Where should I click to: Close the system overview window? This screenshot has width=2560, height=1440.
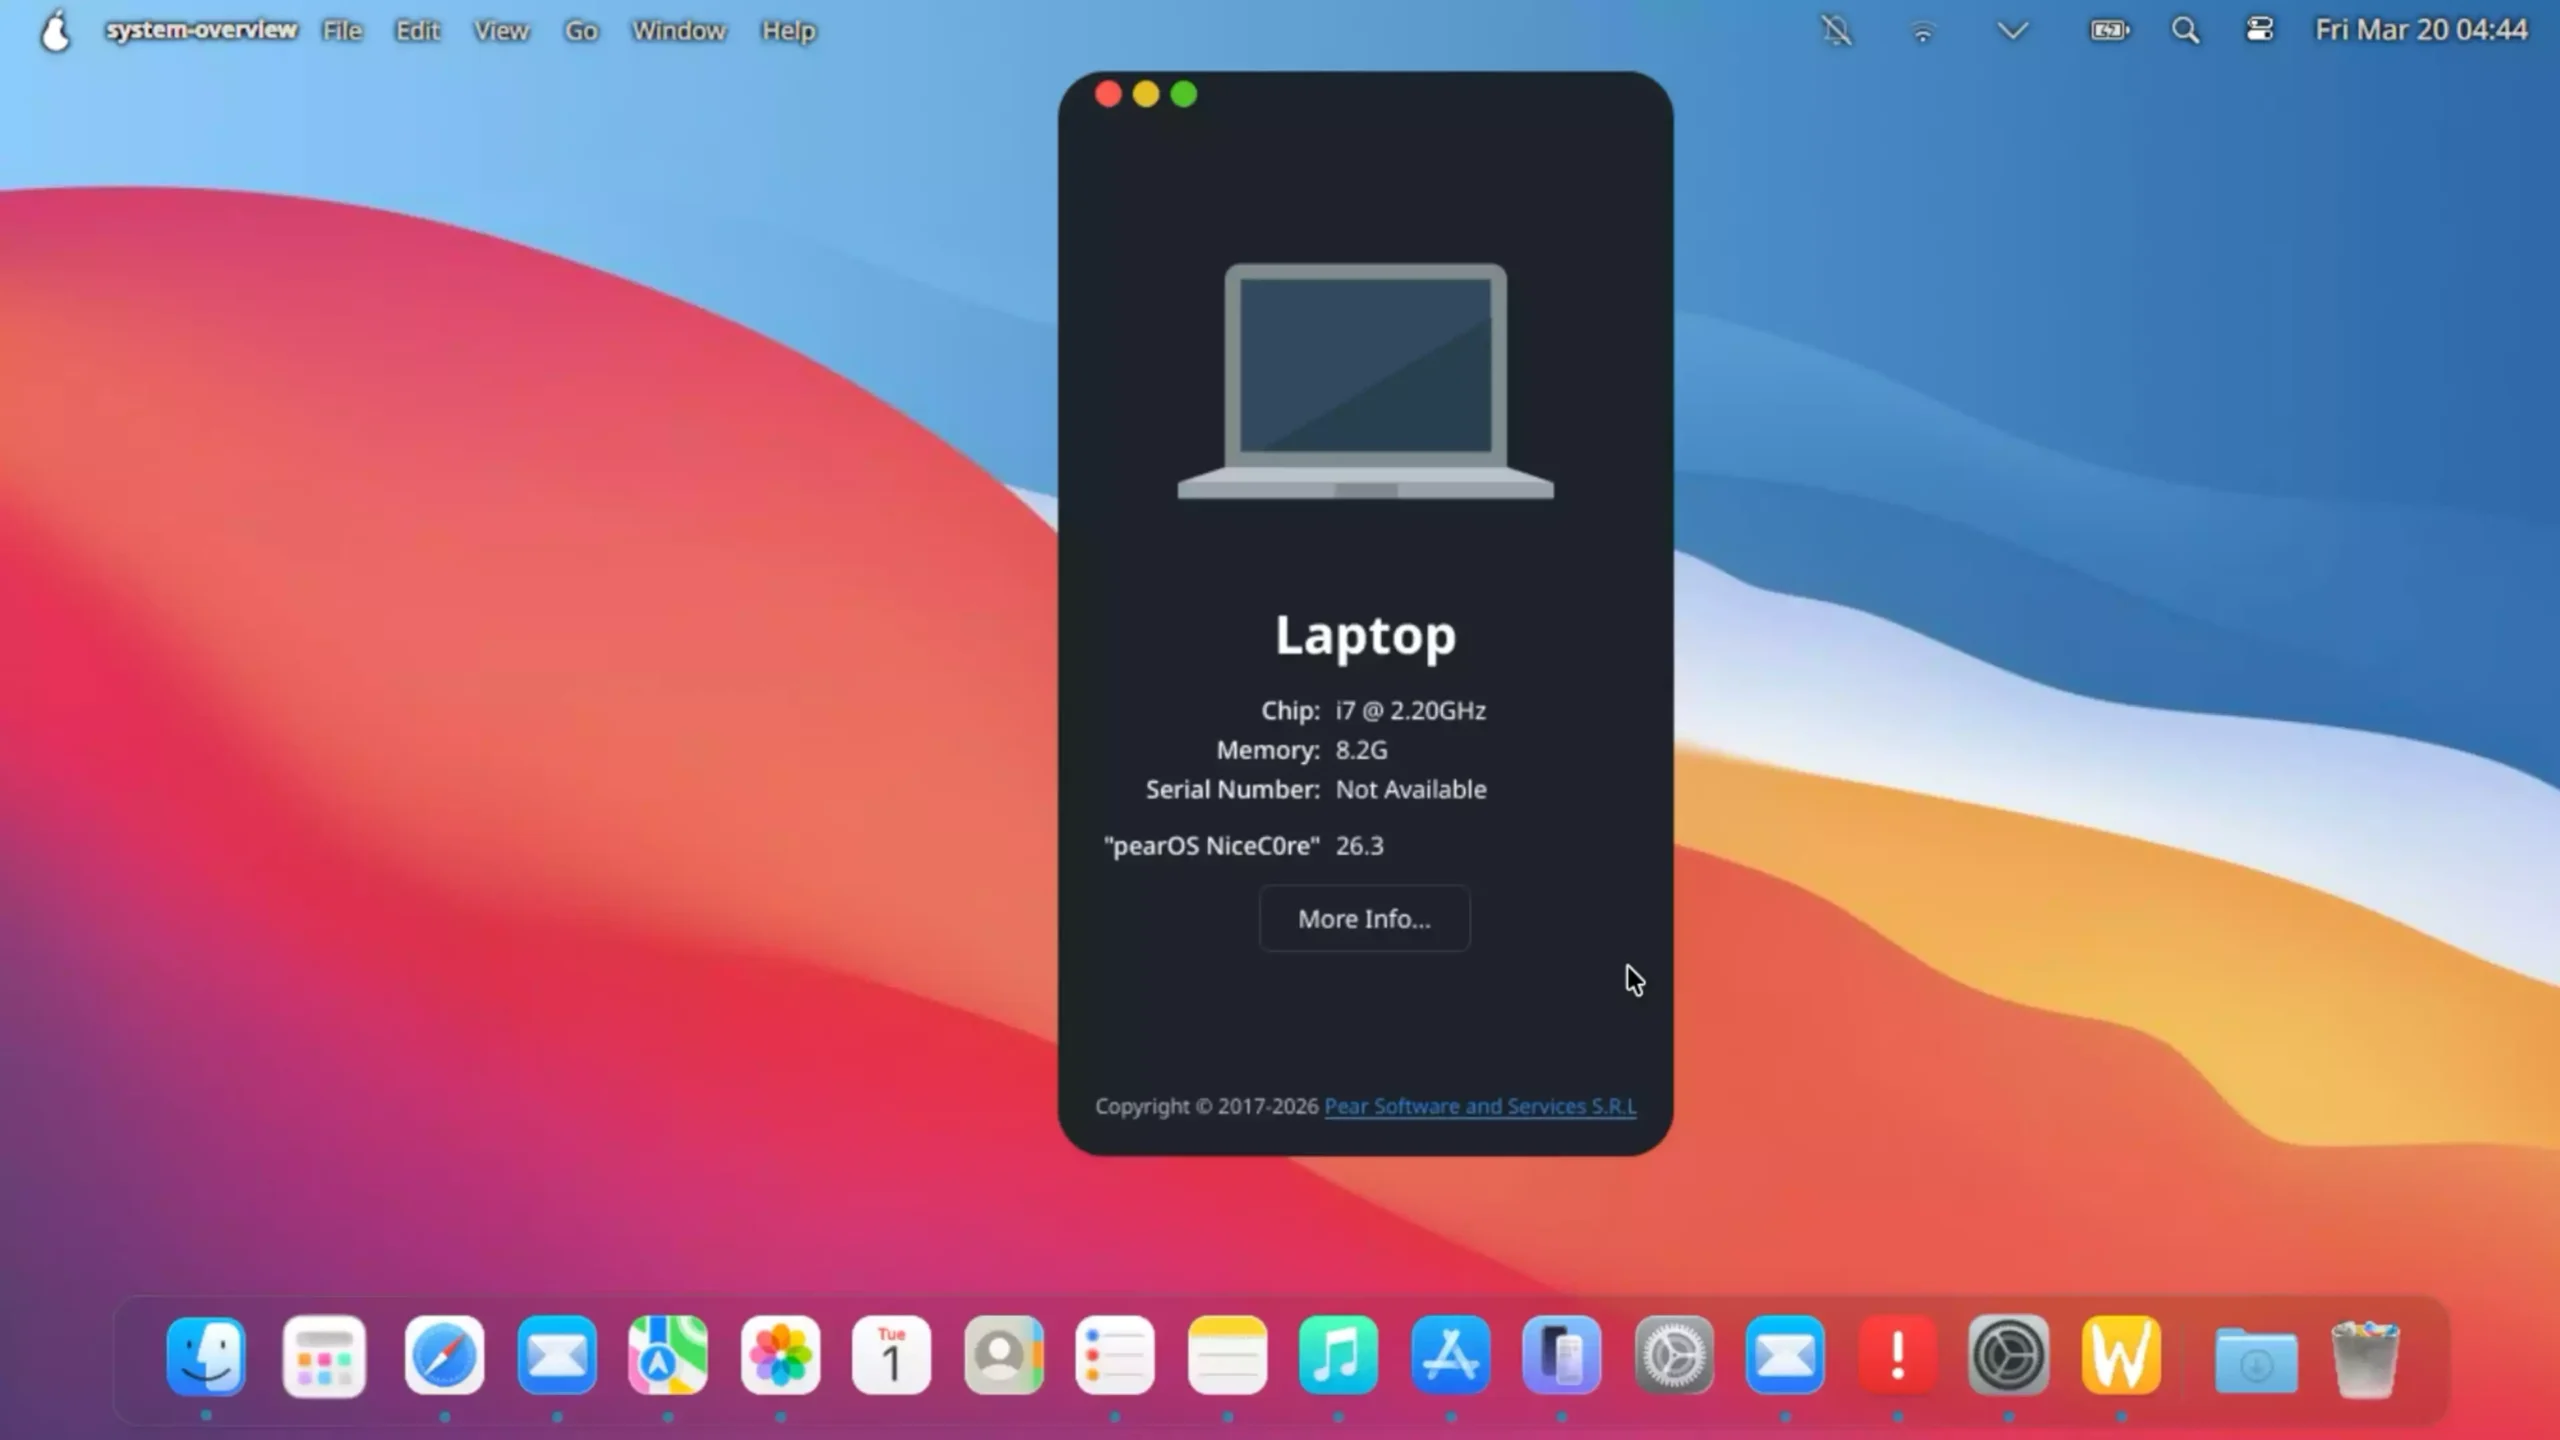1108,94
